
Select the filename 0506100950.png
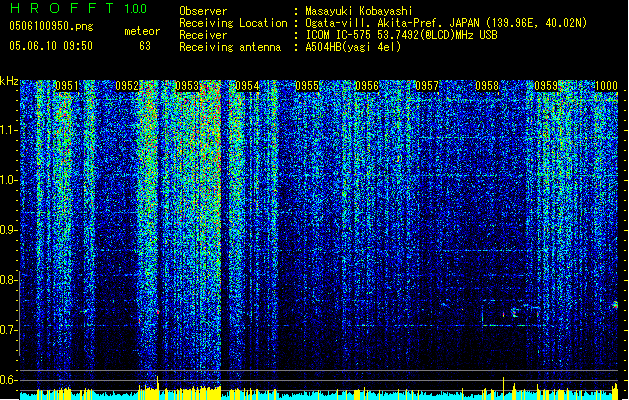pos(51,26)
